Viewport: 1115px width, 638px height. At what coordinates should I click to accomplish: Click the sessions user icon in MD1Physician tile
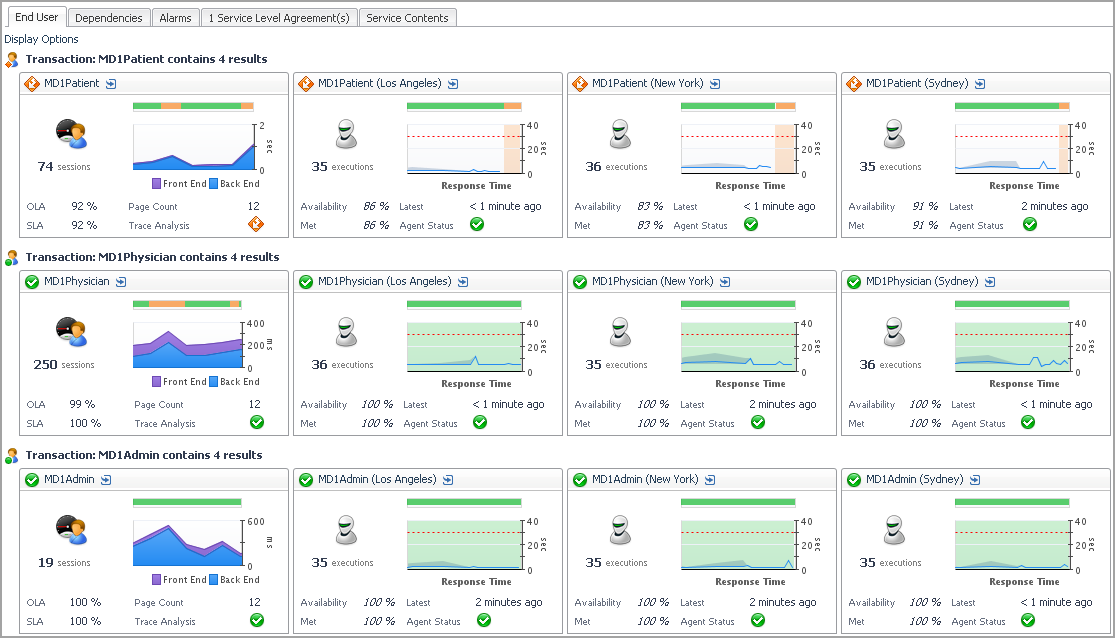(x=71, y=332)
